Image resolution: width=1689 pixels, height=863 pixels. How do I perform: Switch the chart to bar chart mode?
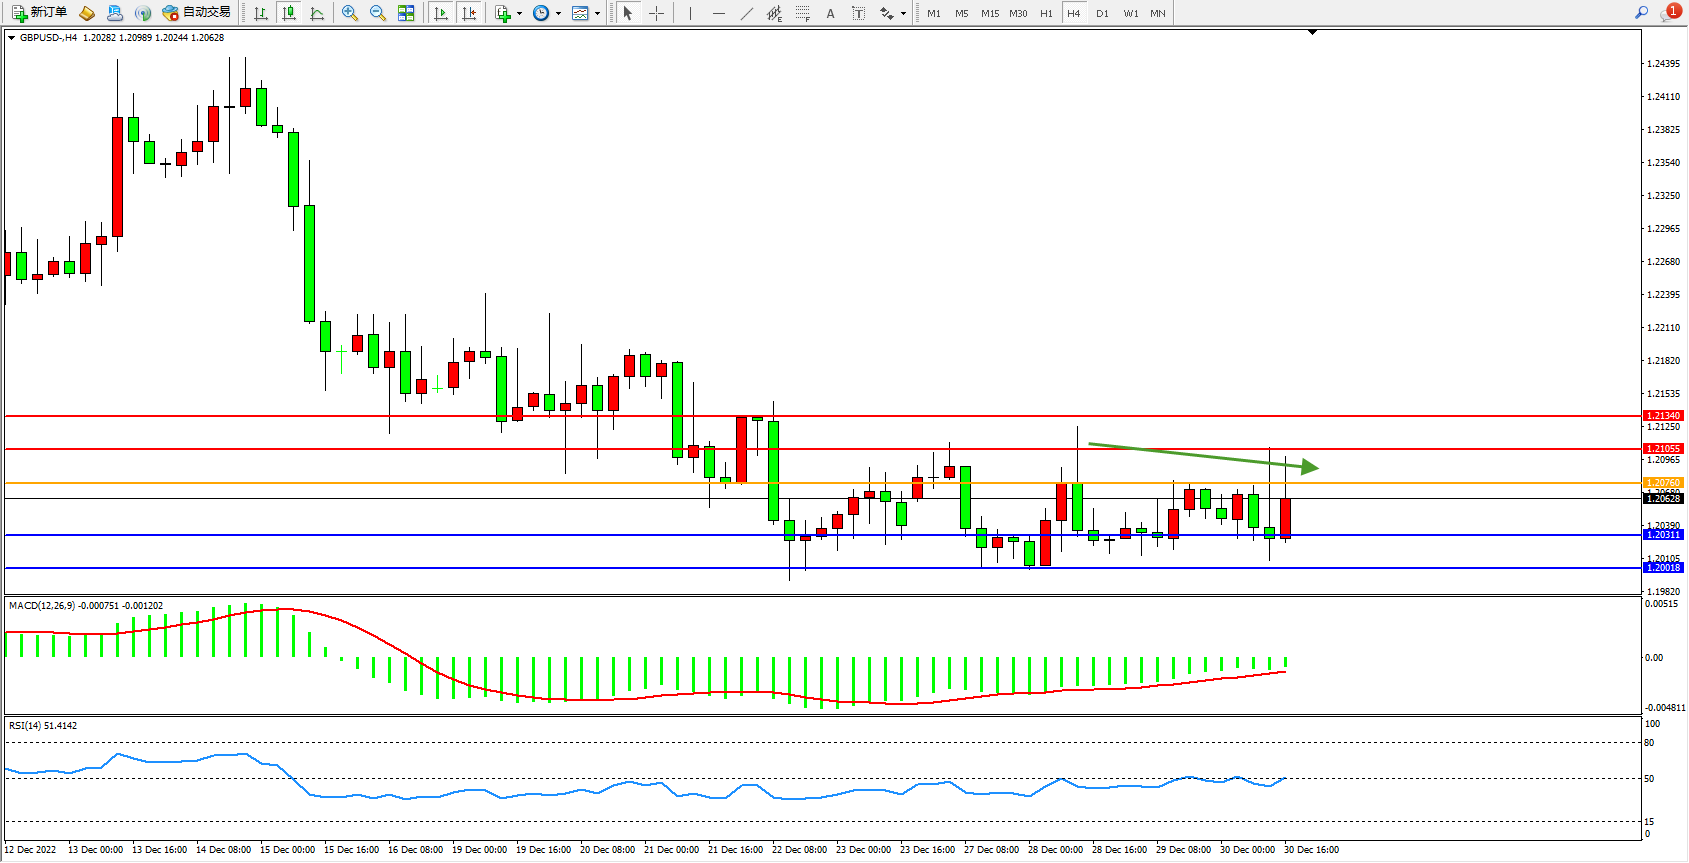261,13
